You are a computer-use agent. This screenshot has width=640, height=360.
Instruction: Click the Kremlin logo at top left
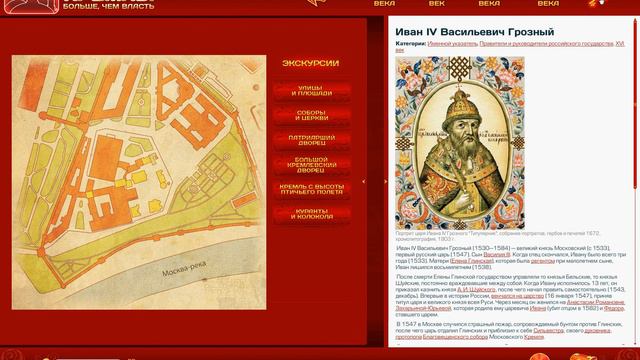pos(31,7)
